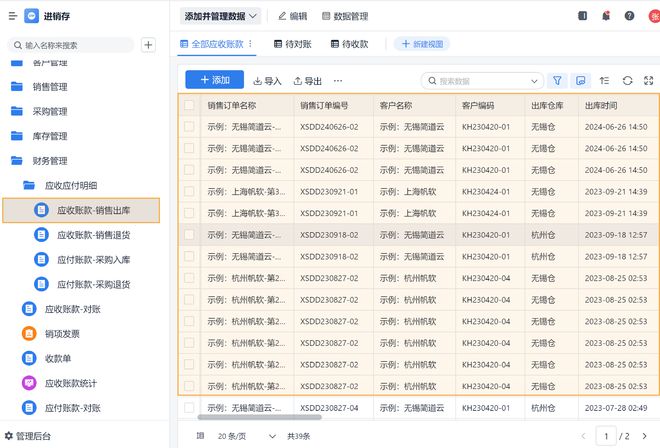Click 新建视图 button
The image size is (660, 448).
click(422, 44)
